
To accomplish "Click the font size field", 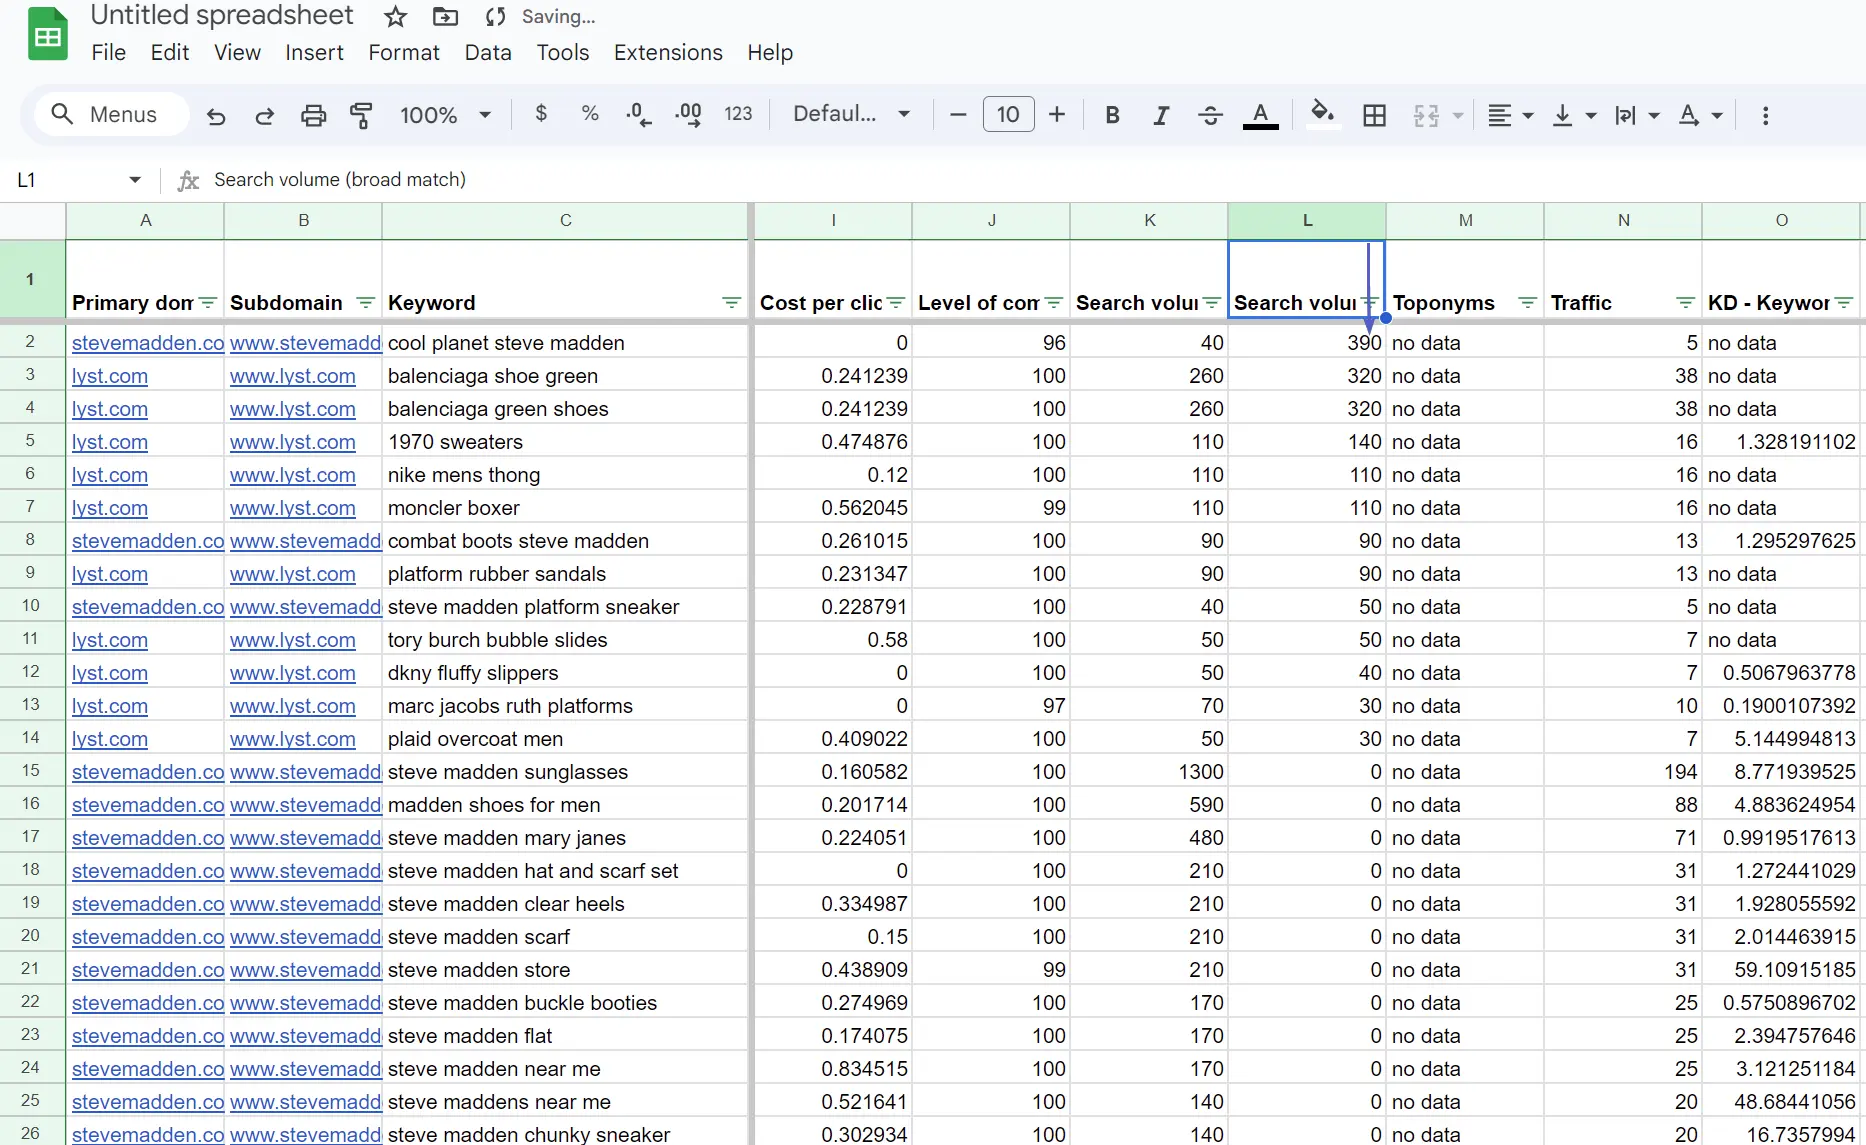I will 1008,114.
